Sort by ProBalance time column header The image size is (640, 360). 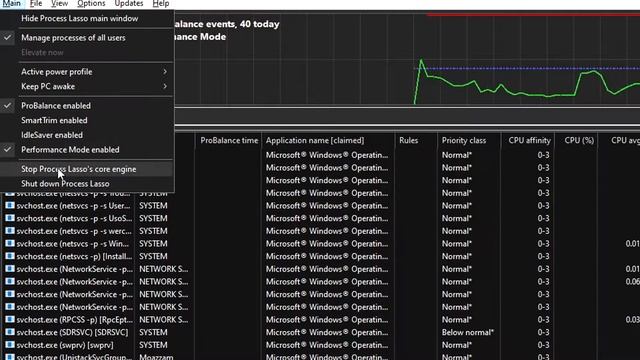229,140
